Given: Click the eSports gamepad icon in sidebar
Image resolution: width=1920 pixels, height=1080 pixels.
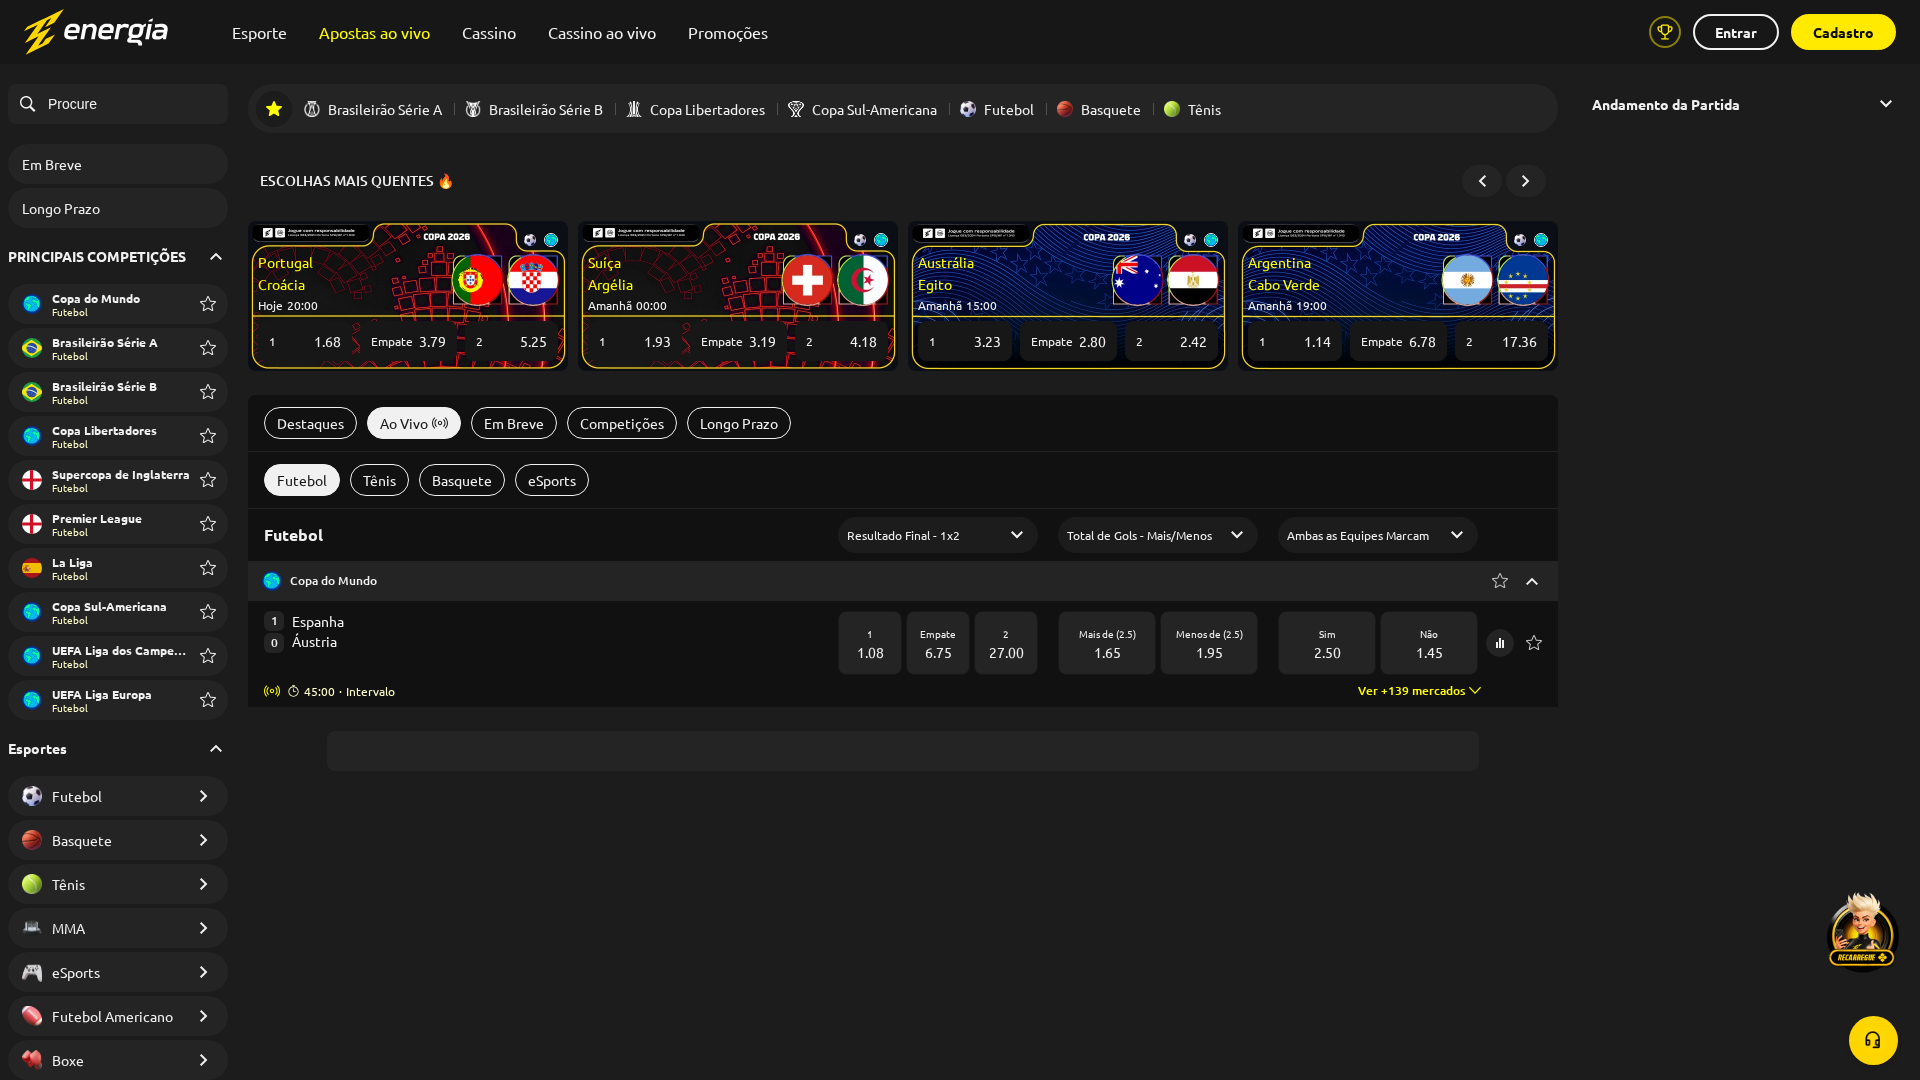Looking at the screenshot, I should pos(32,972).
